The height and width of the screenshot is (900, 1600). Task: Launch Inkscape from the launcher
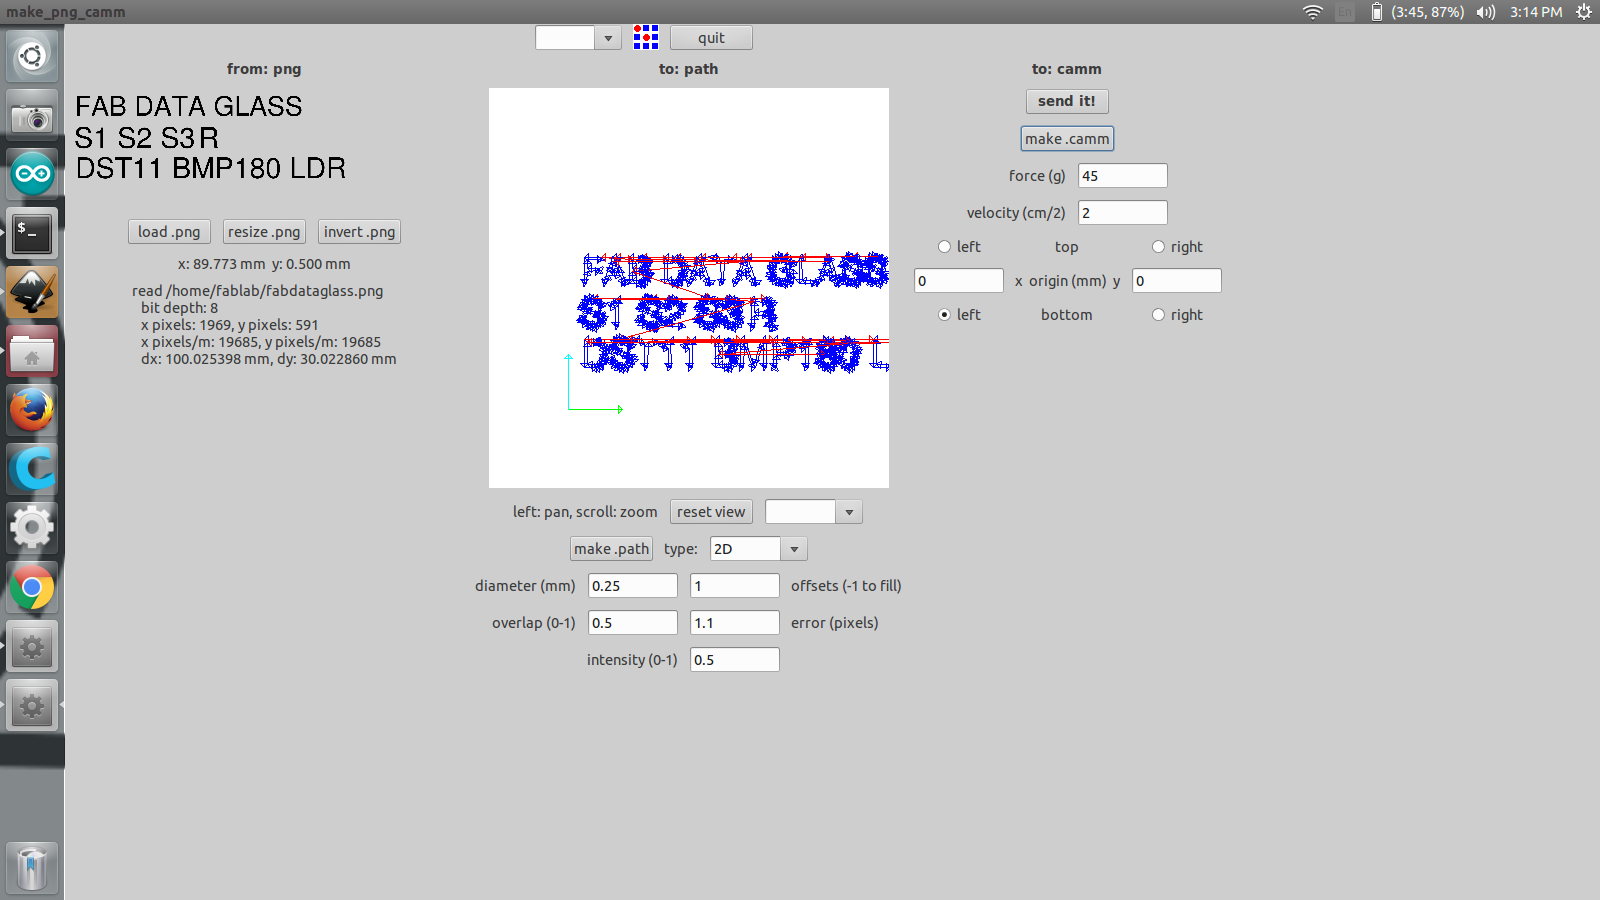point(32,292)
